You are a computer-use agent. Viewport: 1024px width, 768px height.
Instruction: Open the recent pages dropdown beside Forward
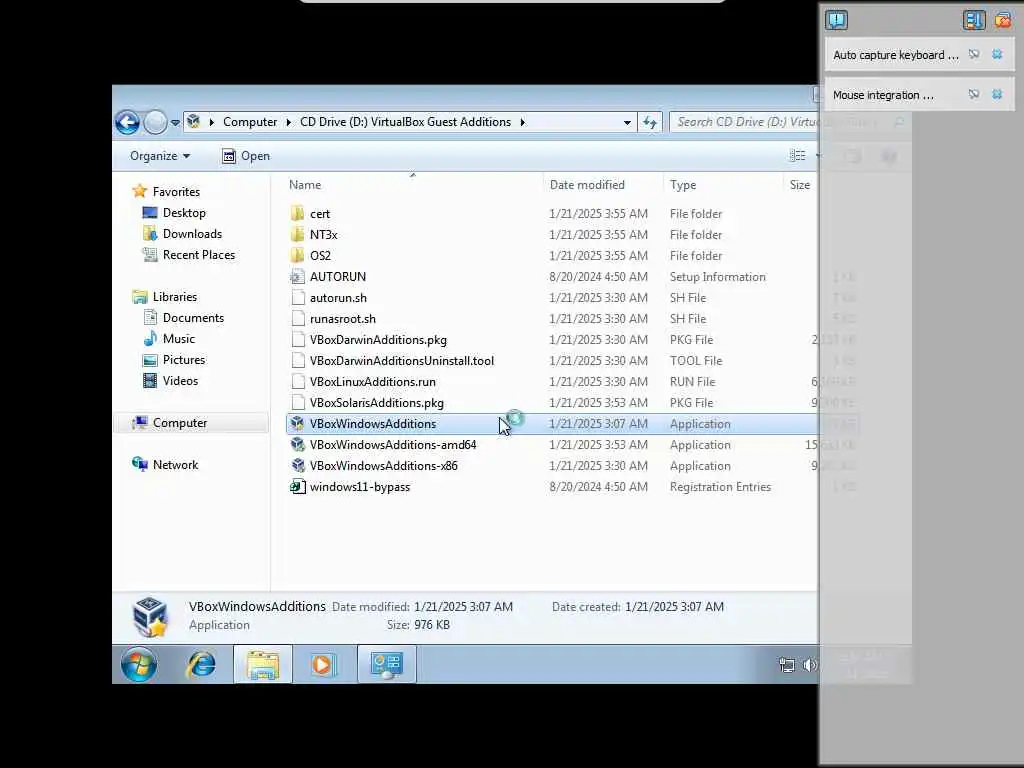point(175,122)
